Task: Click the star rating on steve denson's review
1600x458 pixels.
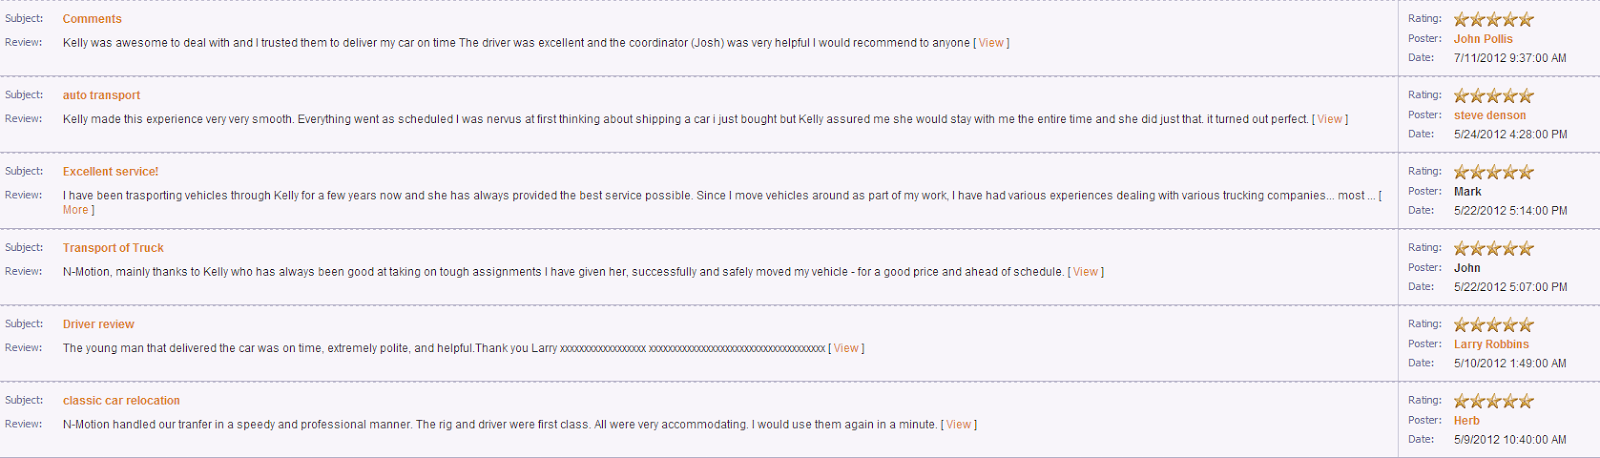Action: [x=1493, y=96]
